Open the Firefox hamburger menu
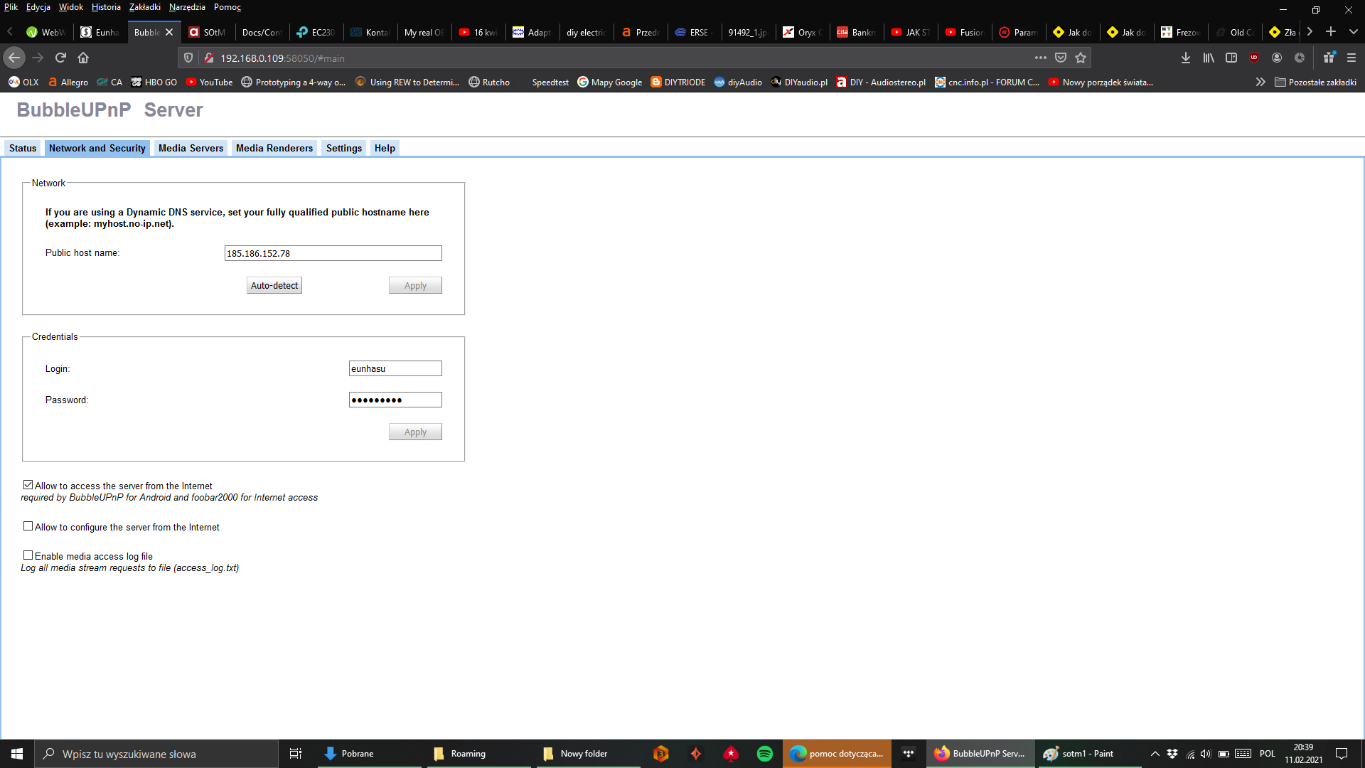1365x768 pixels. tap(1351, 57)
